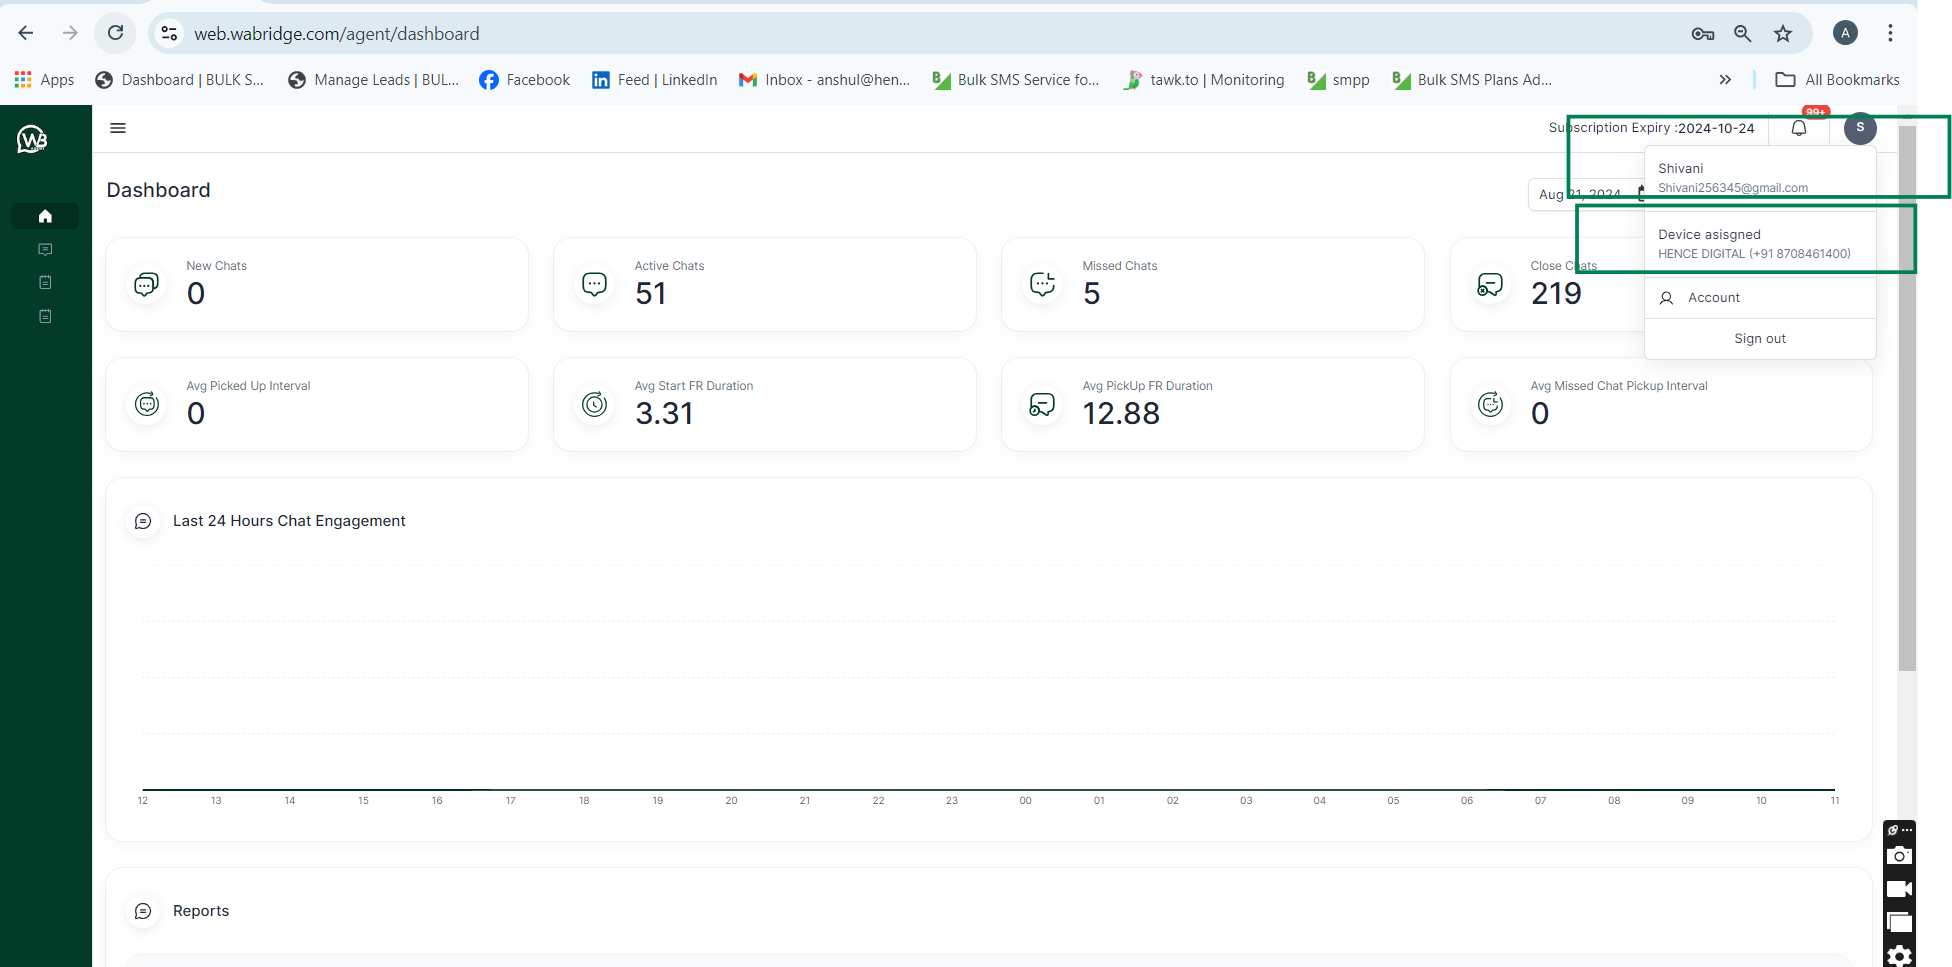
Task: Click the user avatar S
Action: (1860, 128)
